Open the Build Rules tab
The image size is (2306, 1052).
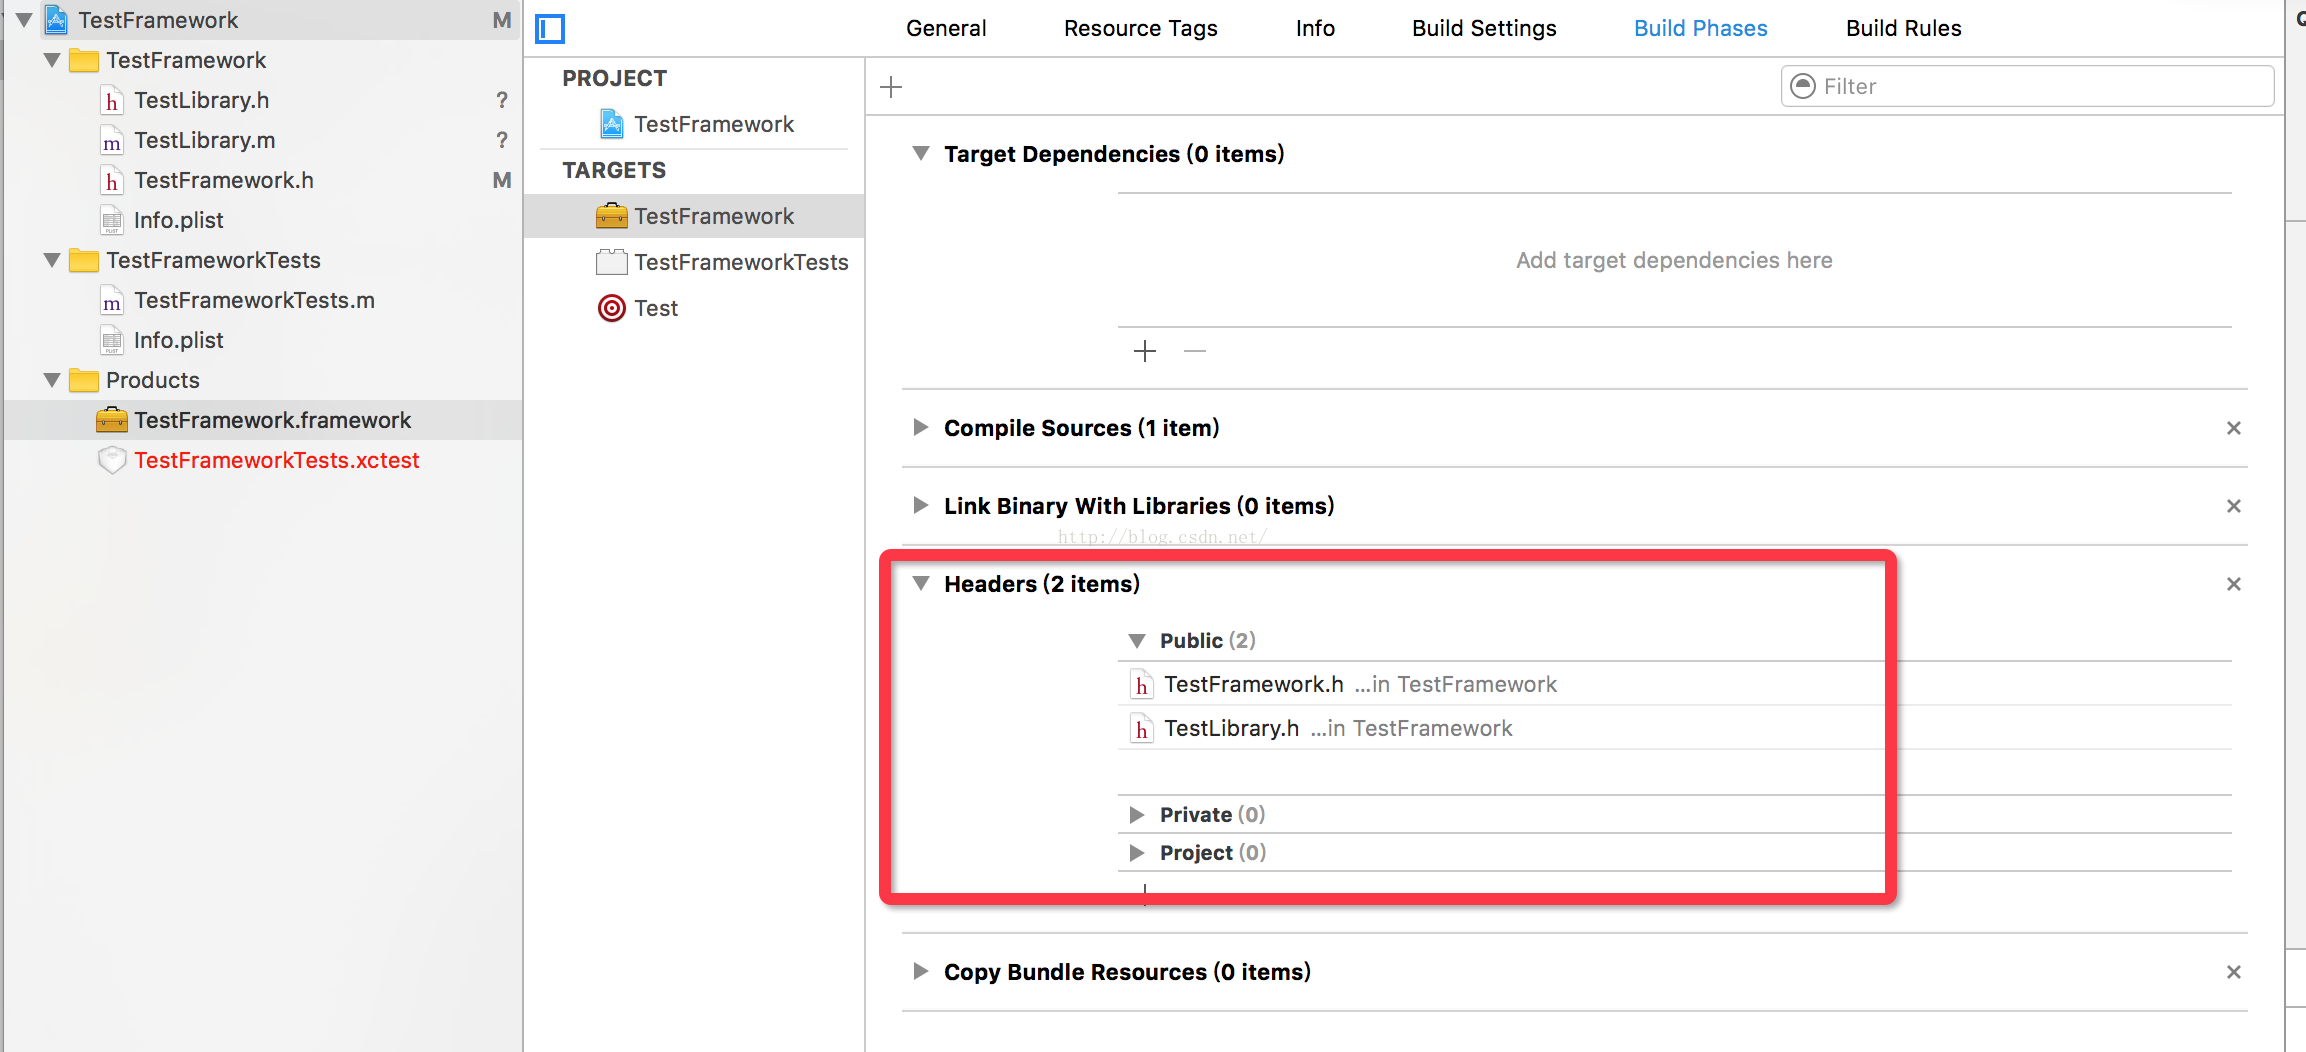tap(1903, 28)
